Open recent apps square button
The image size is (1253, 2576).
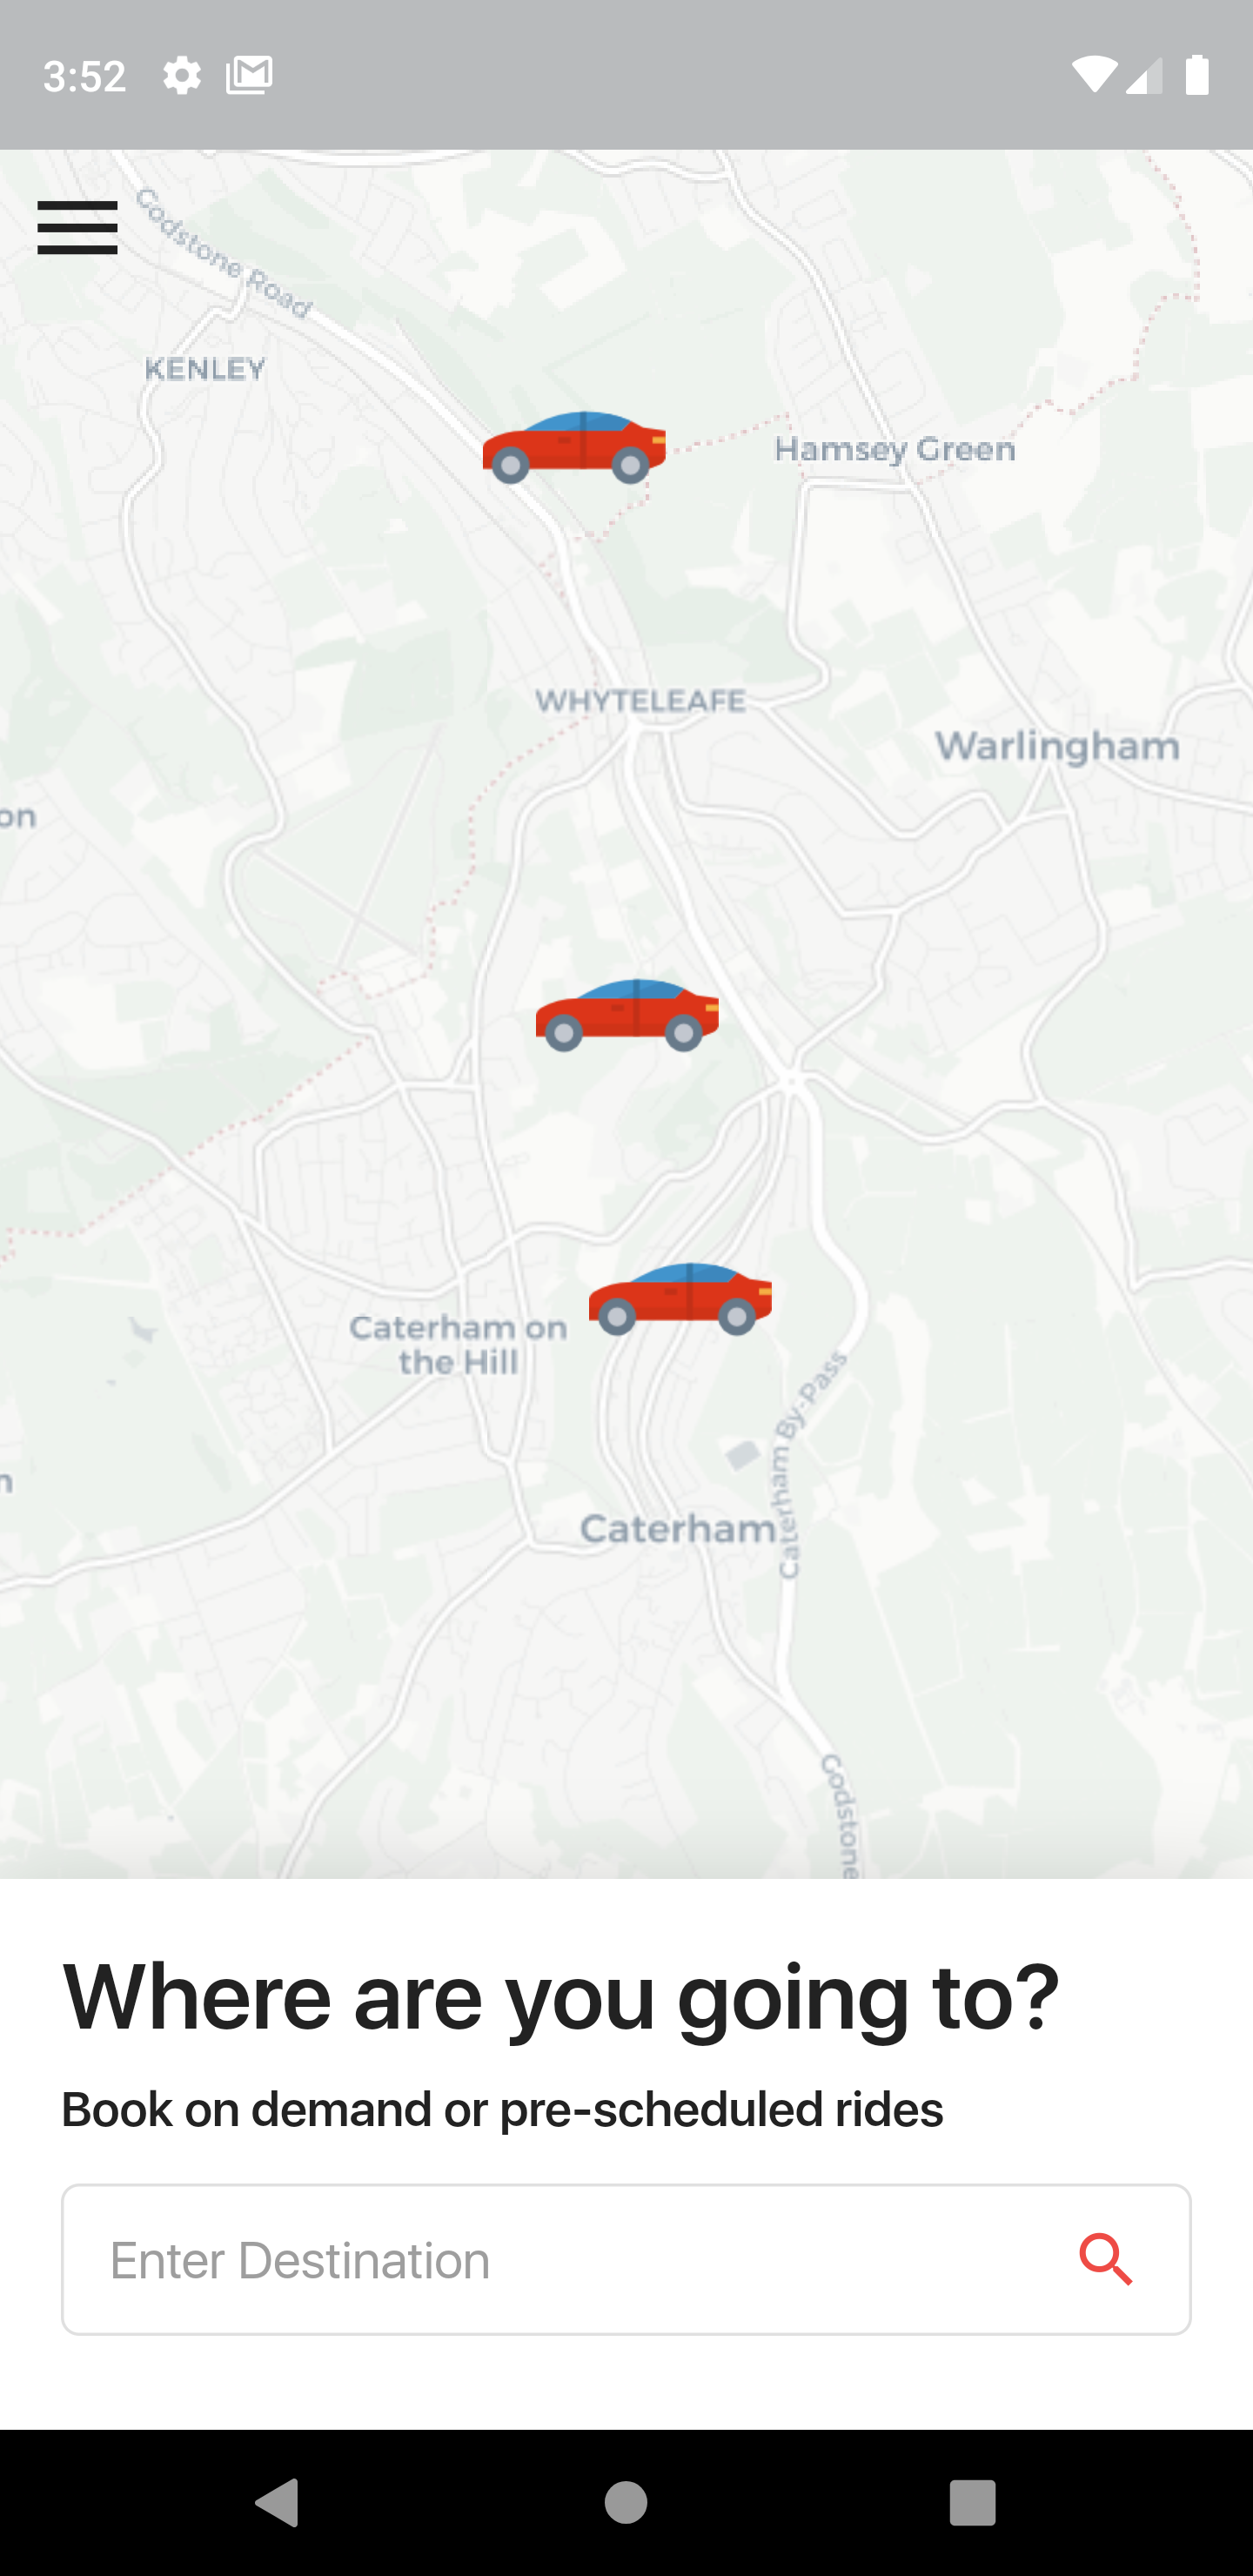pyautogui.click(x=972, y=2502)
